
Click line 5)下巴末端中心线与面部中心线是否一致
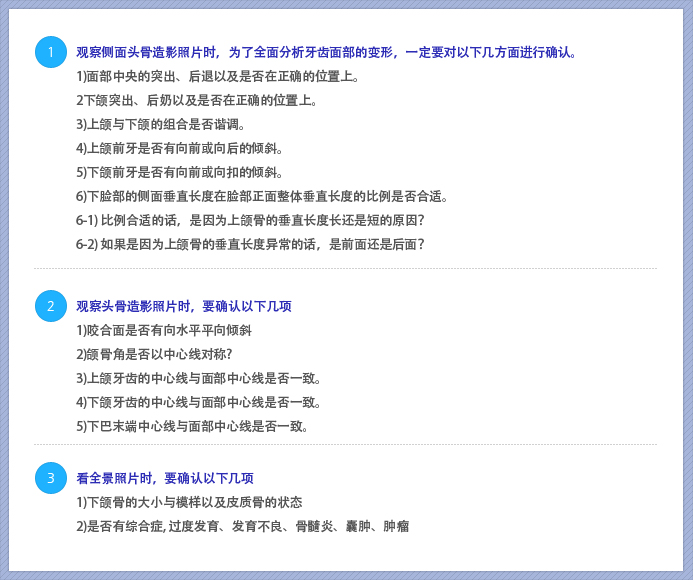point(192,426)
